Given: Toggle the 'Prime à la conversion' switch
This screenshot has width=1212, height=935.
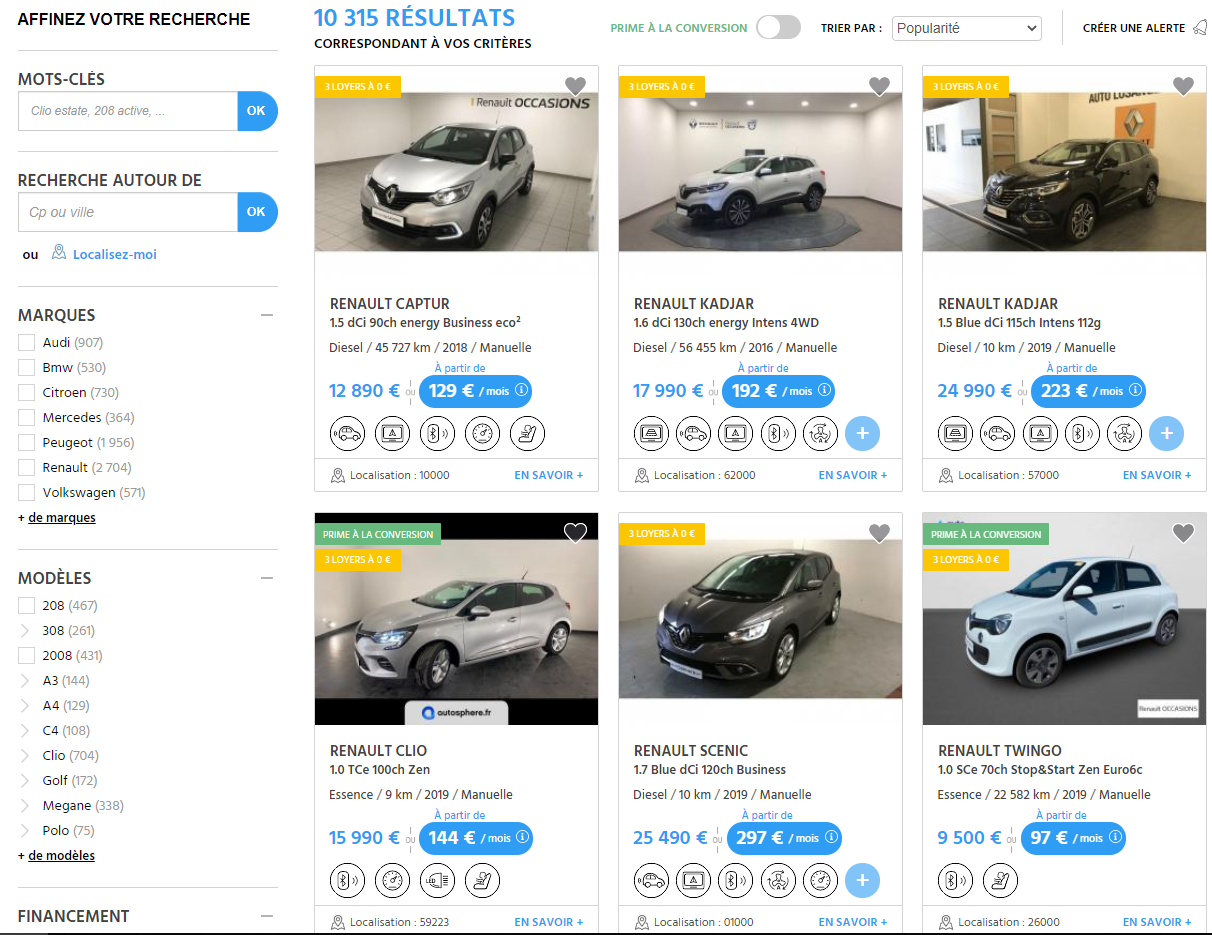Looking at the screenshot, I should pos(778,28).
